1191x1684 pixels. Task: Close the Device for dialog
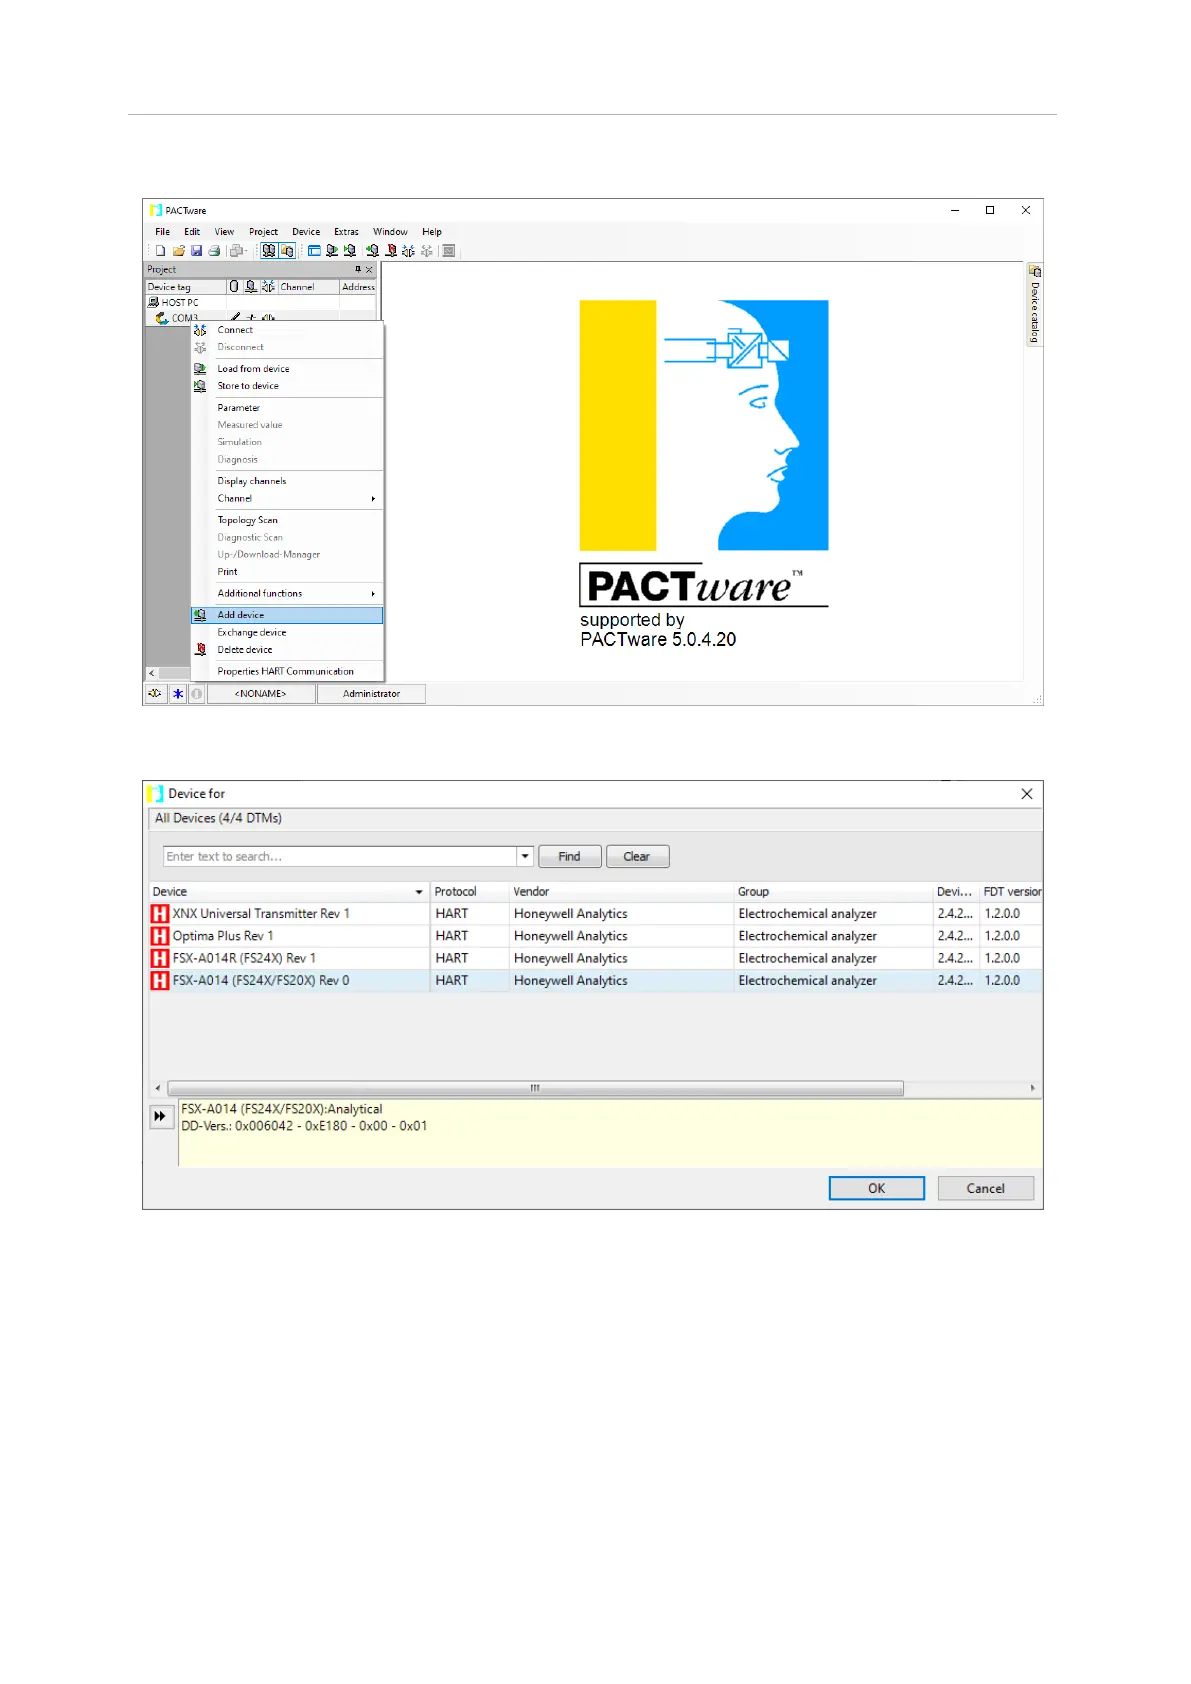point(1026,794)
